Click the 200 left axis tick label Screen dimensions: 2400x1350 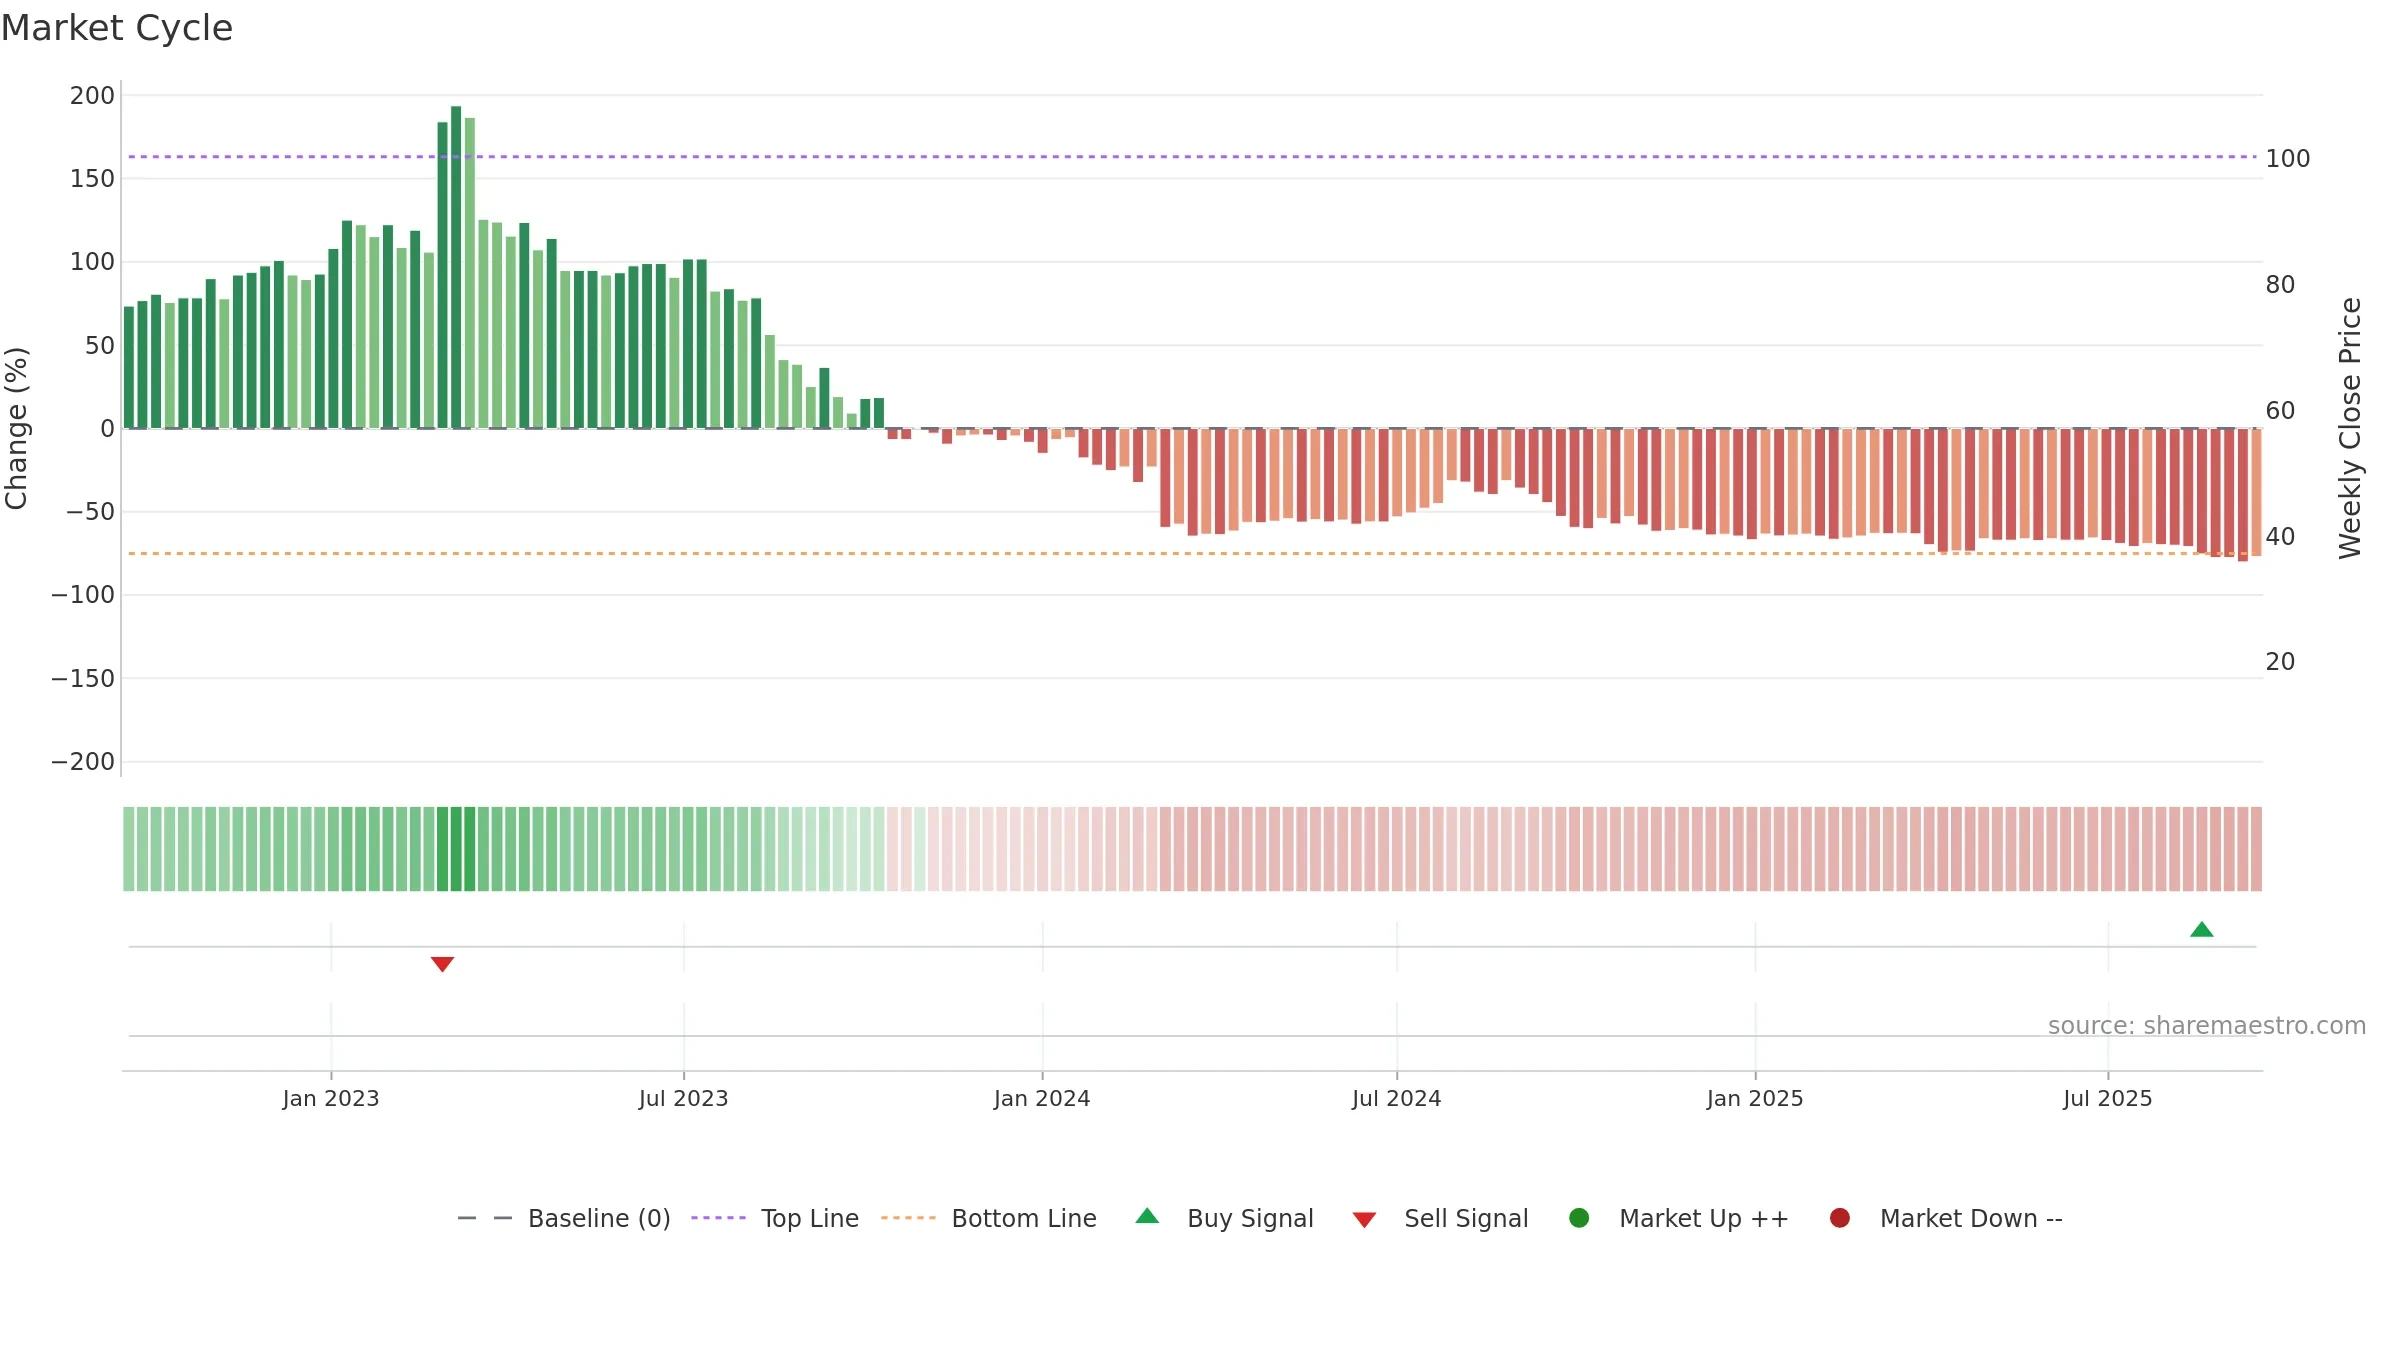point(92,96)
